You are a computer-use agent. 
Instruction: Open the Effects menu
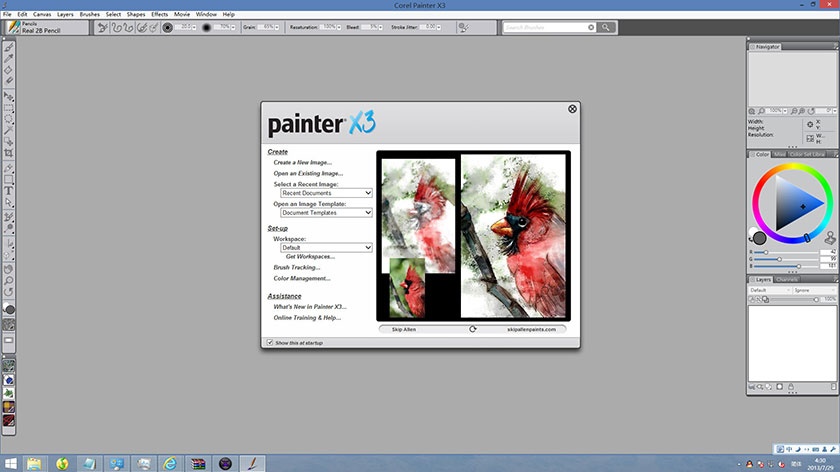click(x=159, y=14)
